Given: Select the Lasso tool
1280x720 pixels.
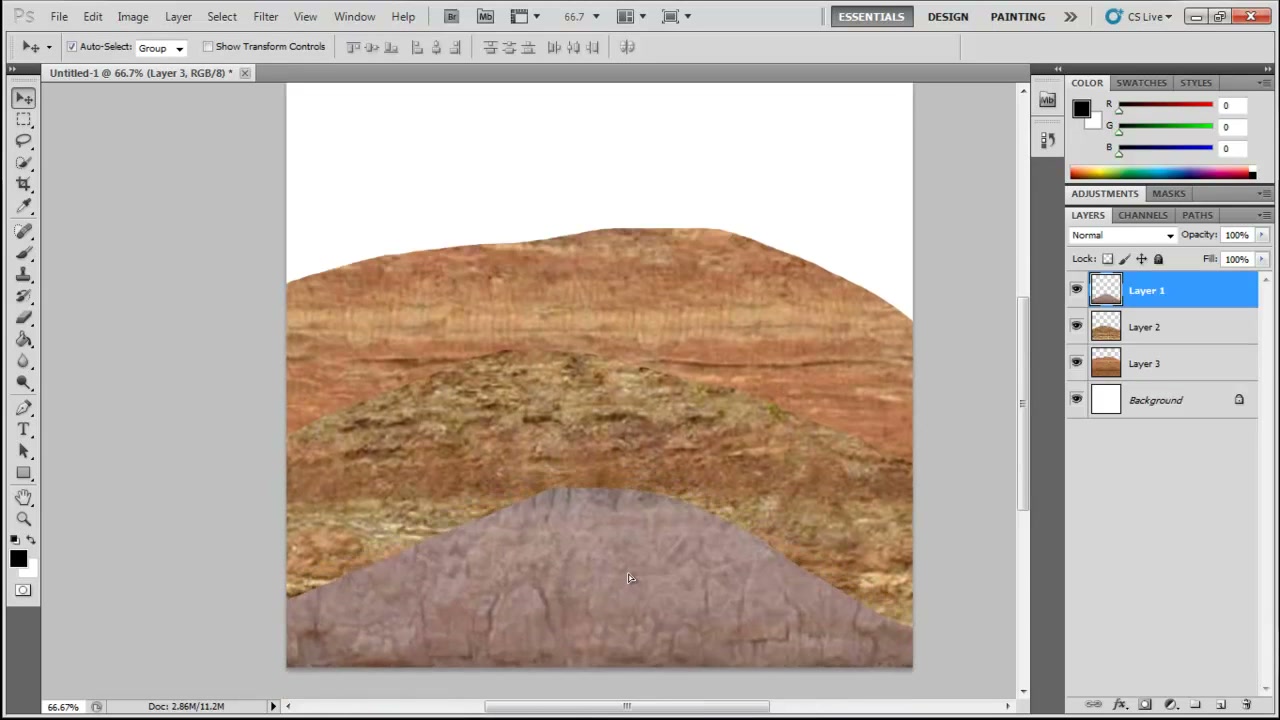Looking at the screenshot, I should pos(24,141).
